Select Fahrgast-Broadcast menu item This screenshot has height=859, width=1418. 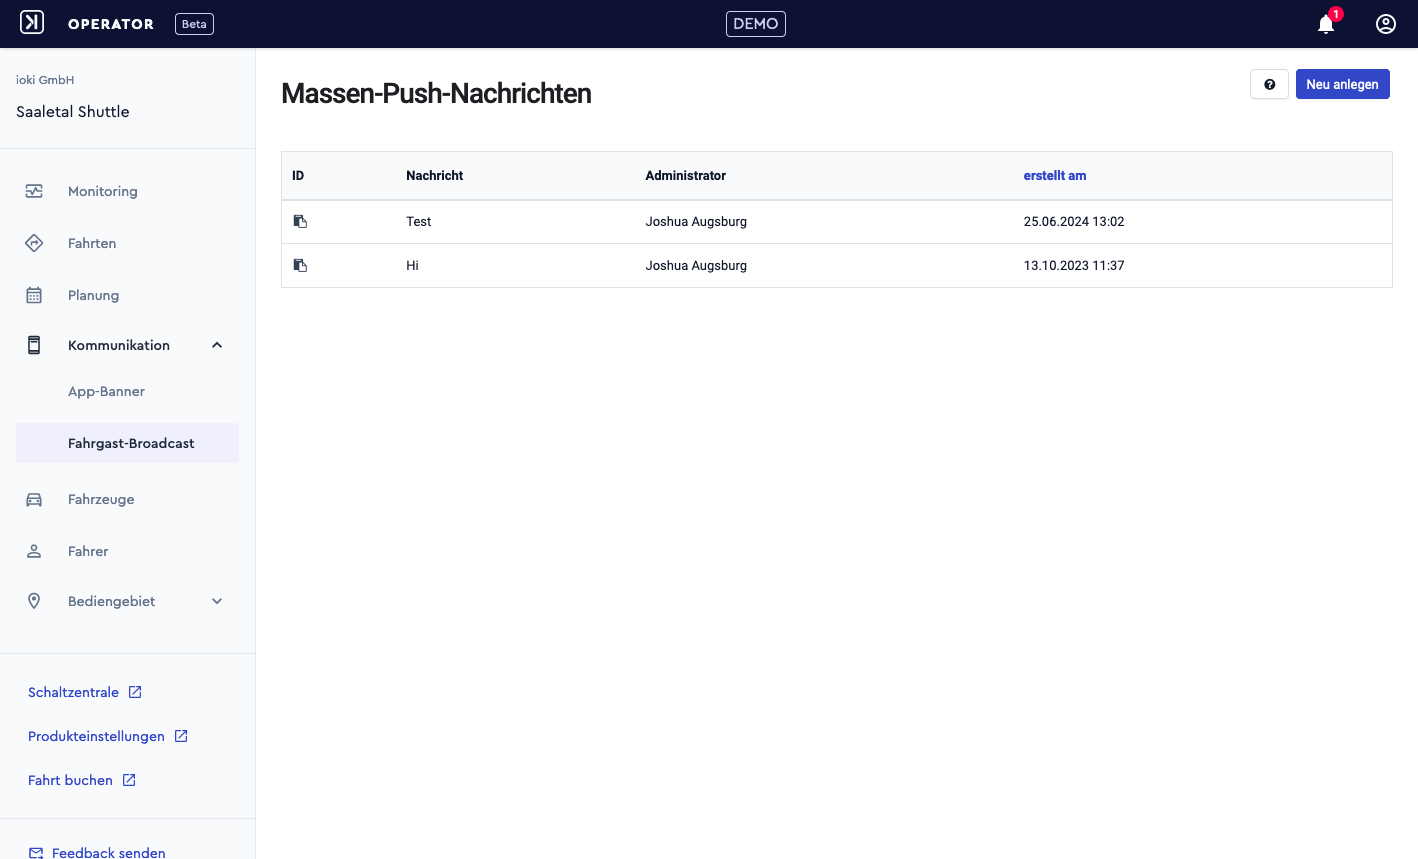click(x=127, y=443)
